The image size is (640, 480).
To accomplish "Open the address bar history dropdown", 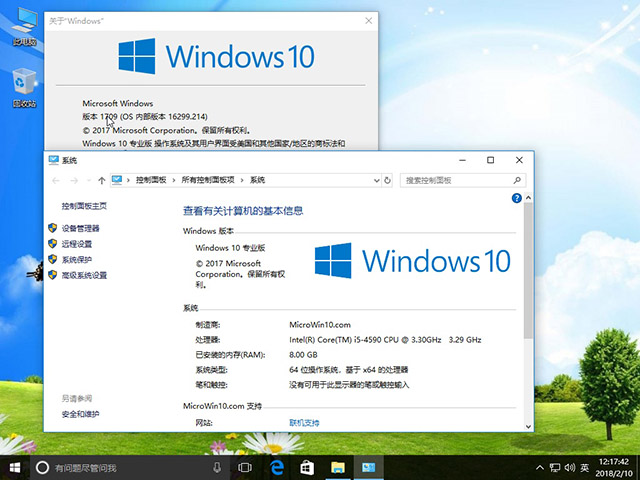I will pos(376,180).
